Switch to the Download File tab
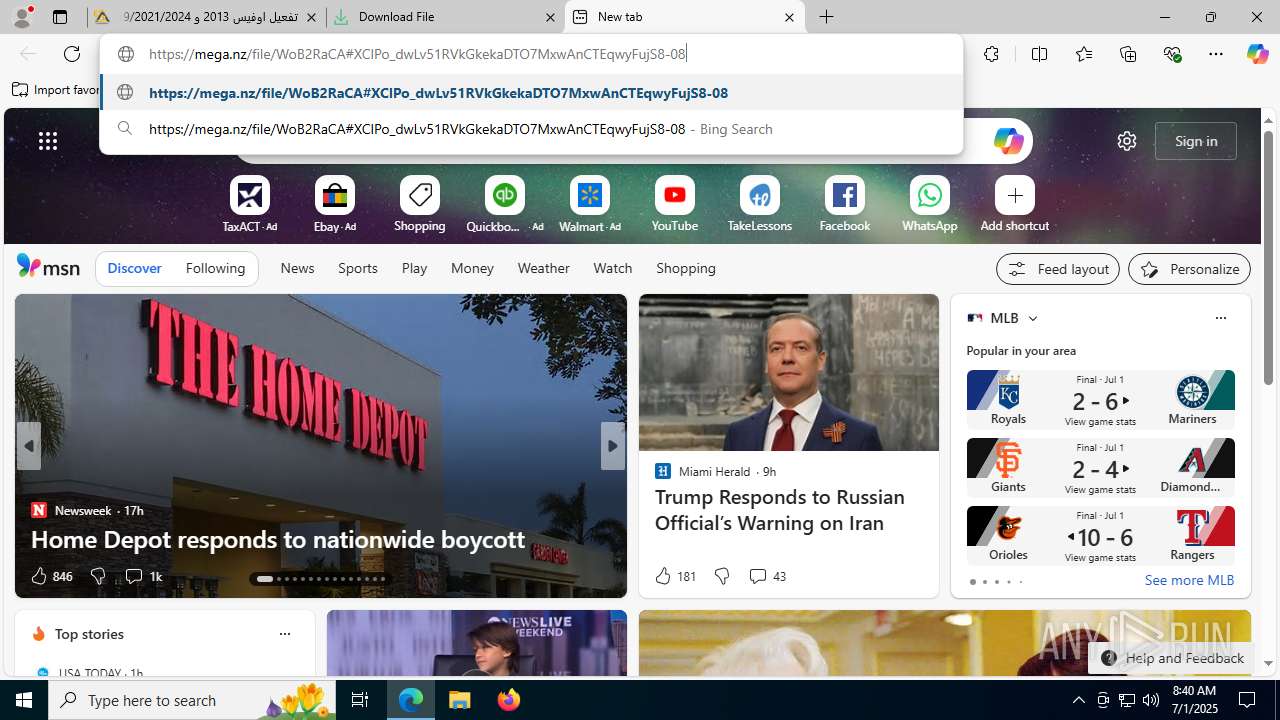1280x720 pixels. [445, 17]
